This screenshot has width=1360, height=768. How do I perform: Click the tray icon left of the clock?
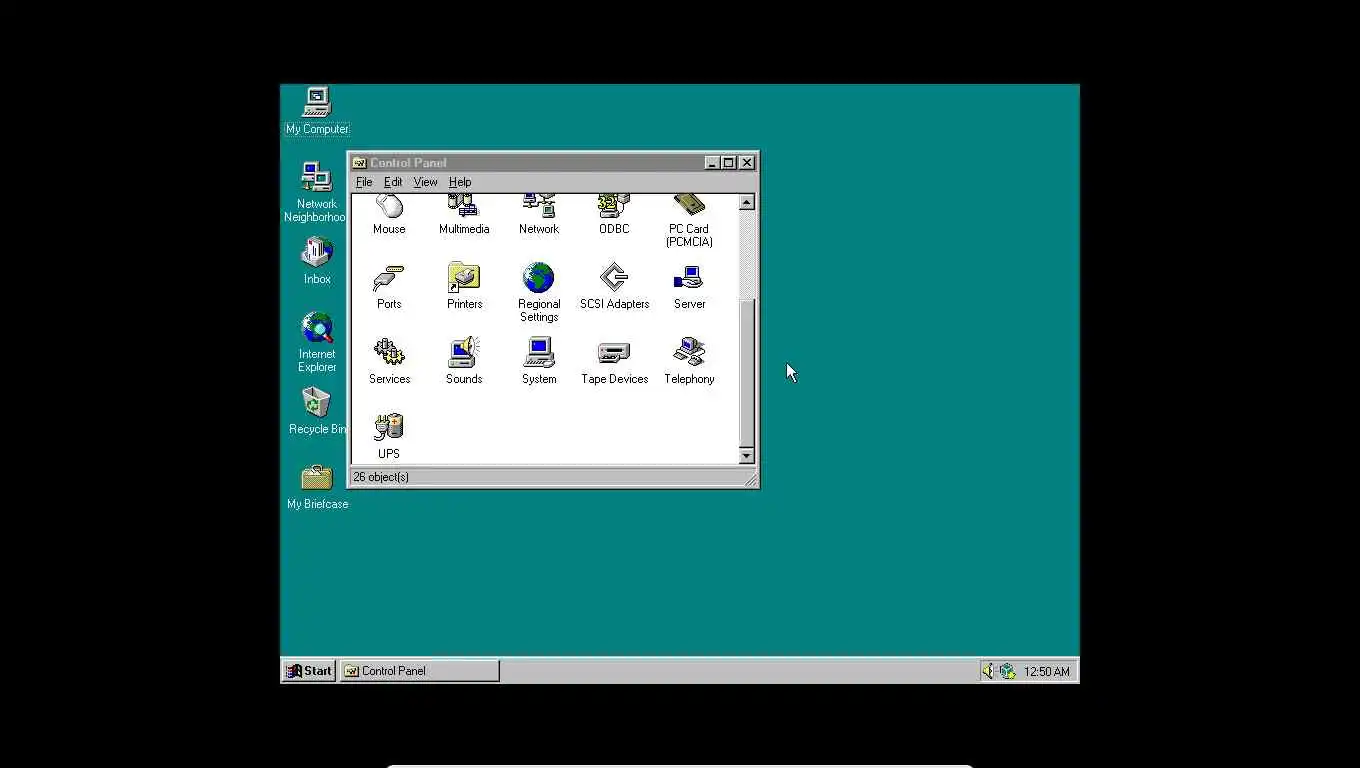click(x=1007, y=671)
